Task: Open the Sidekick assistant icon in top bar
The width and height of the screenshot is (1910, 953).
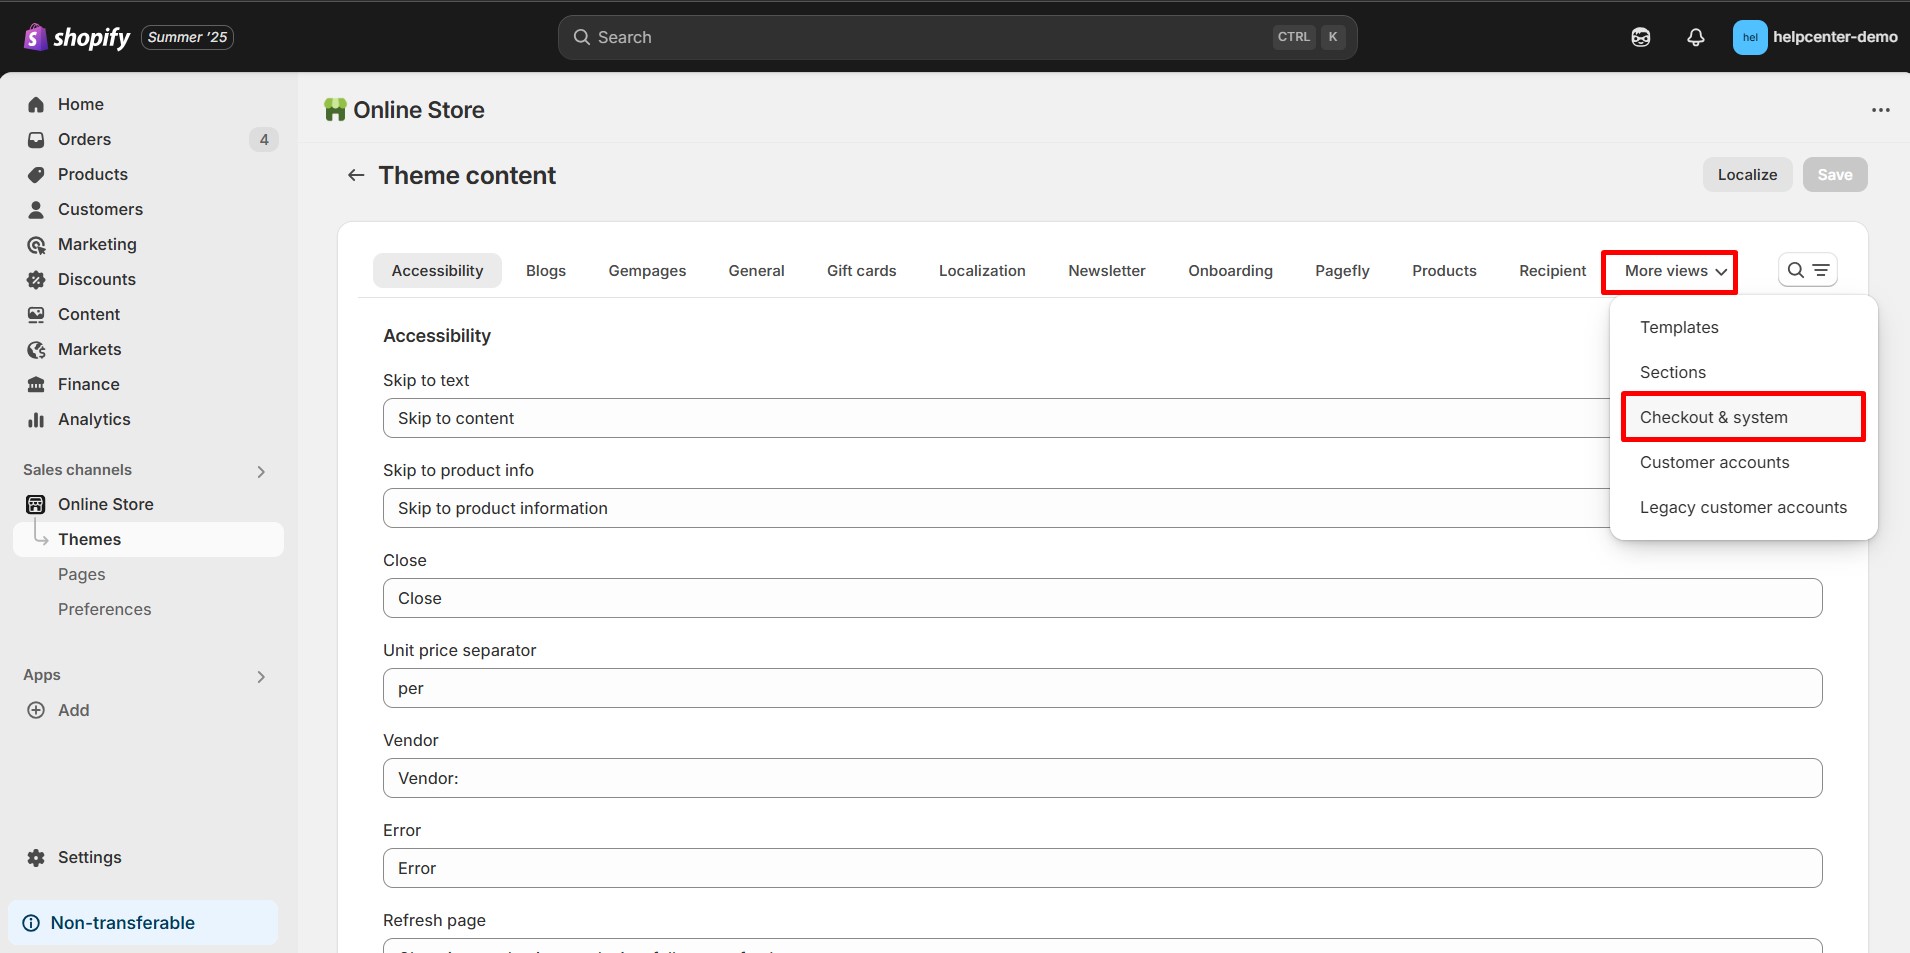Action: (1640, 37)
